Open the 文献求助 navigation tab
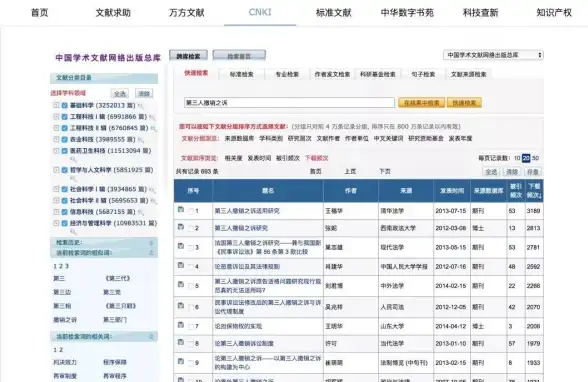Screen dimensions: 588x382 (113, 13)
